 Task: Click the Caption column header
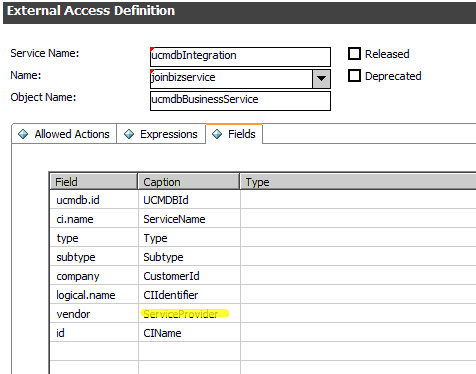(x=189, y=182)
